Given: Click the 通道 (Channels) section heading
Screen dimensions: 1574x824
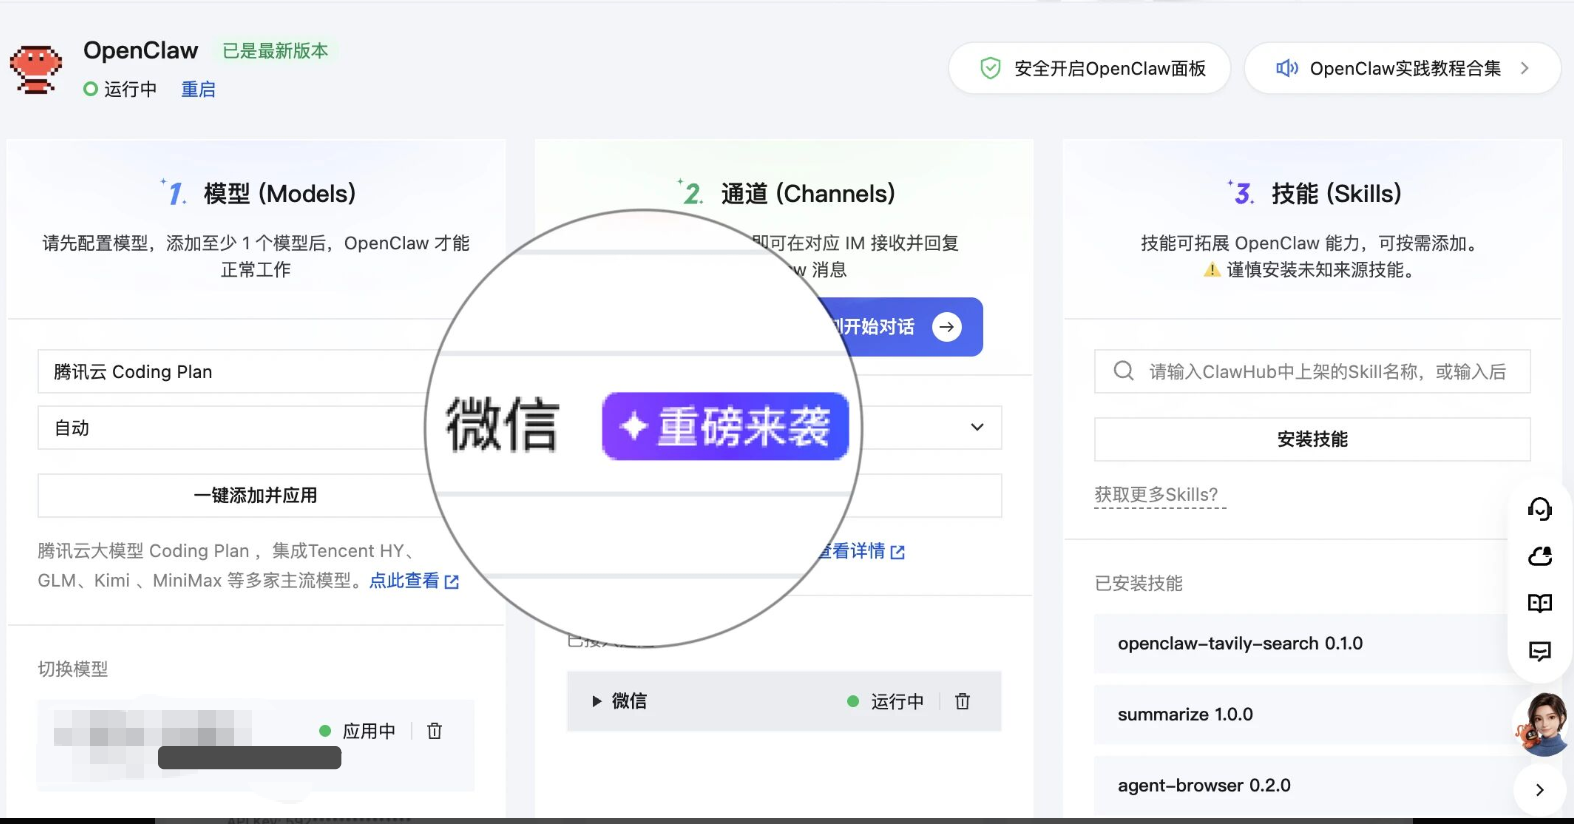Looking at the screenshot, I should click(807, 193).
